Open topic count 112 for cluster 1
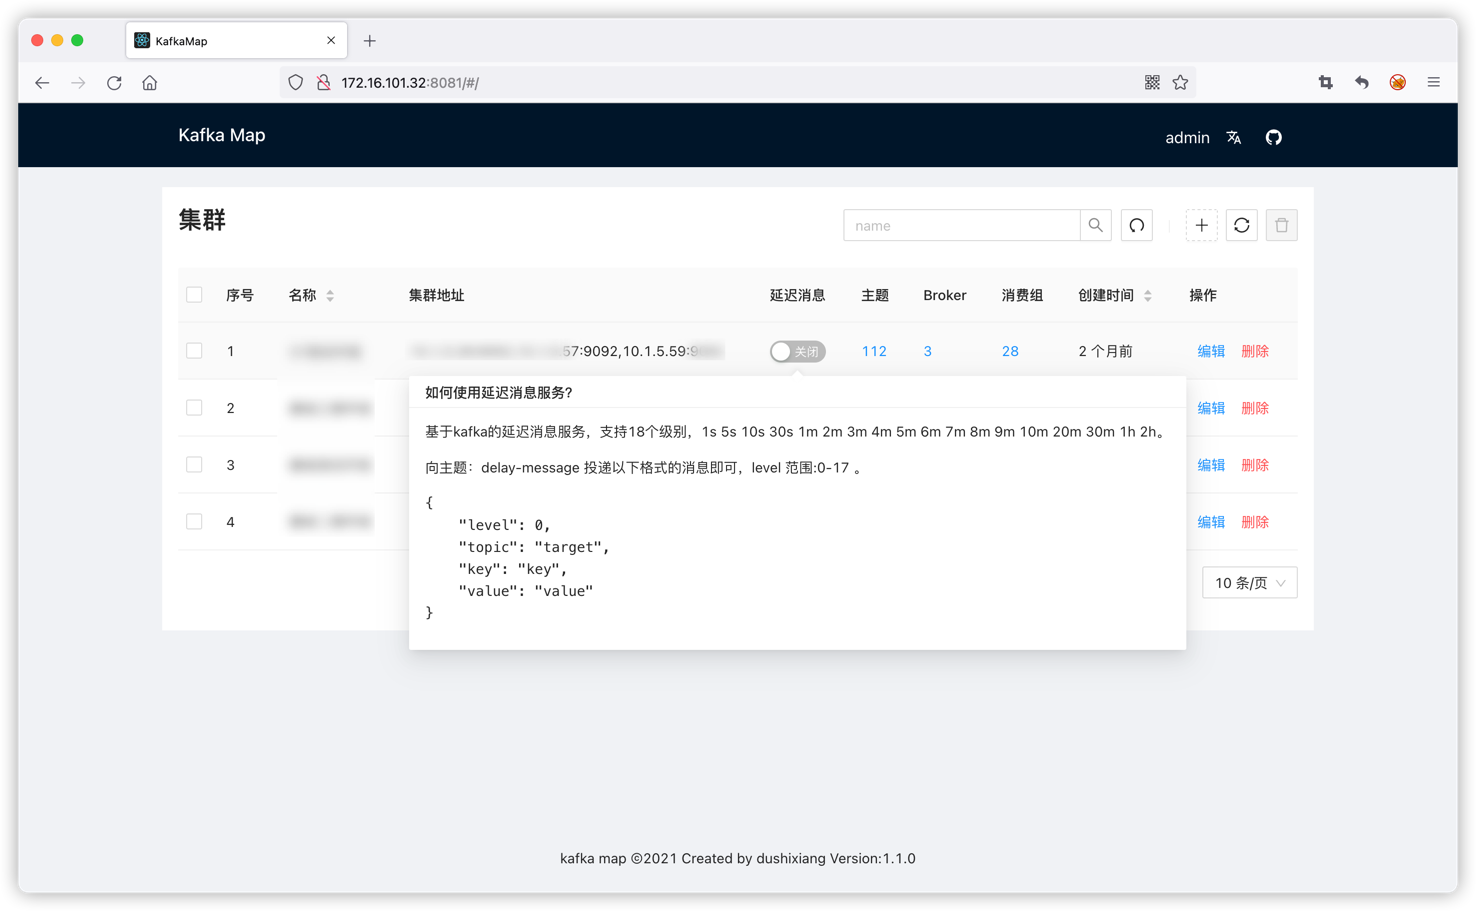This screenshot has width=1476, height=911. click(x=874, y=351)
